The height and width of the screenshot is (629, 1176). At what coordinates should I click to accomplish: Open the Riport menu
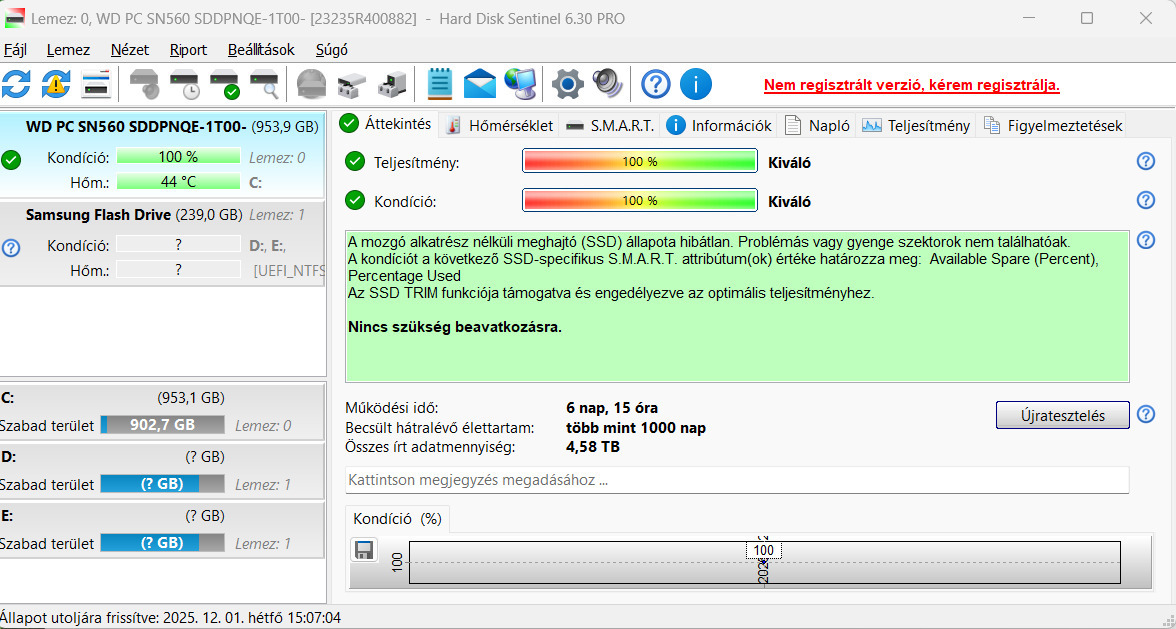click(188, 49)
